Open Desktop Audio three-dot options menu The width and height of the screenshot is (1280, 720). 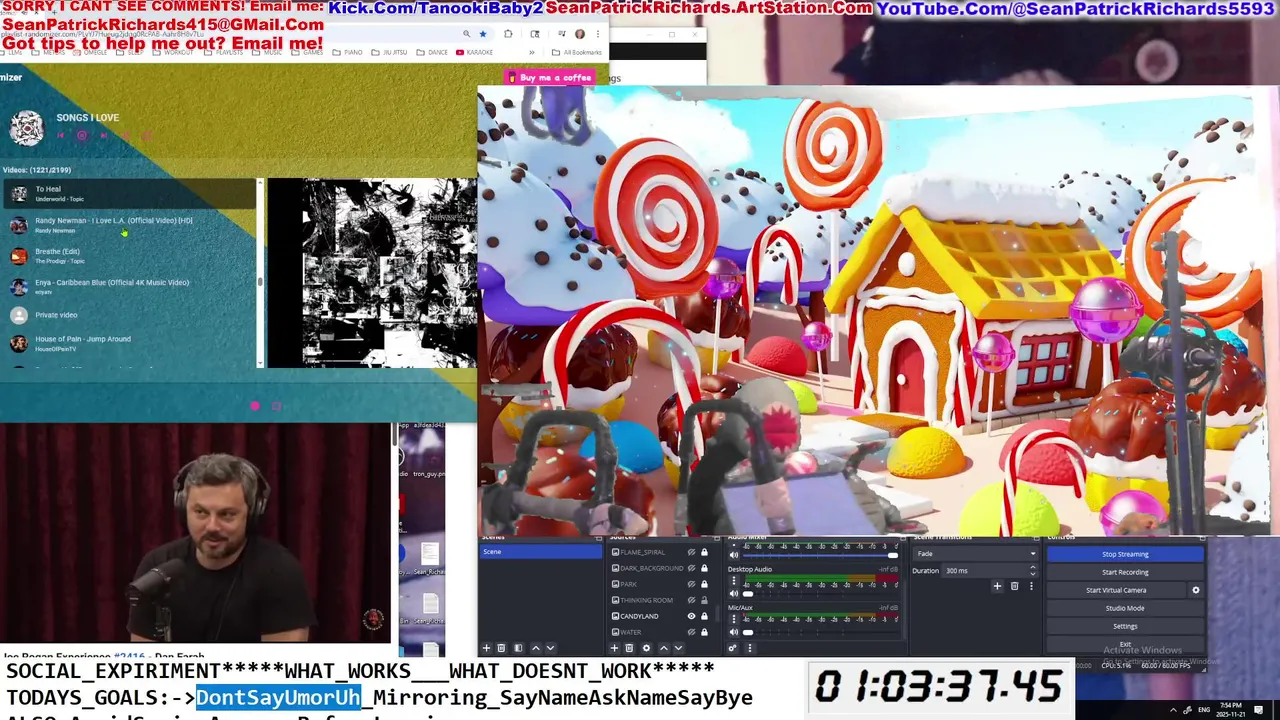733,580
